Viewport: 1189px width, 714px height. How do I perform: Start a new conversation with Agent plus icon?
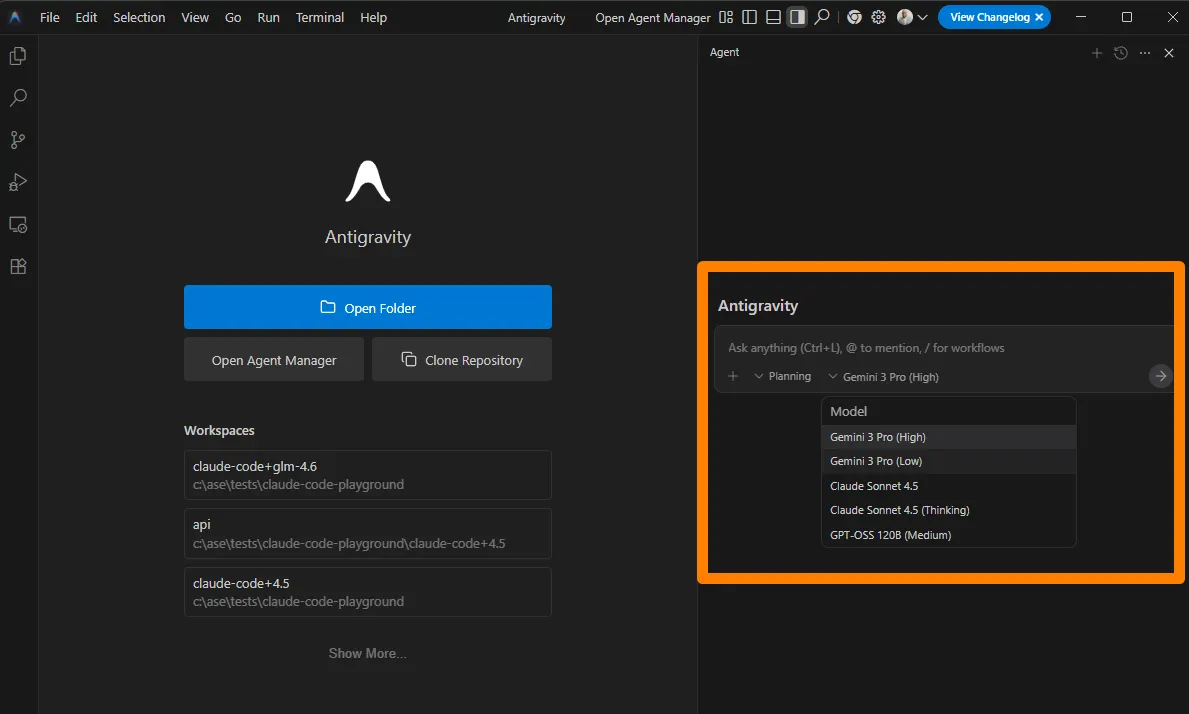pyautogui.click(x=1096, y=53)
